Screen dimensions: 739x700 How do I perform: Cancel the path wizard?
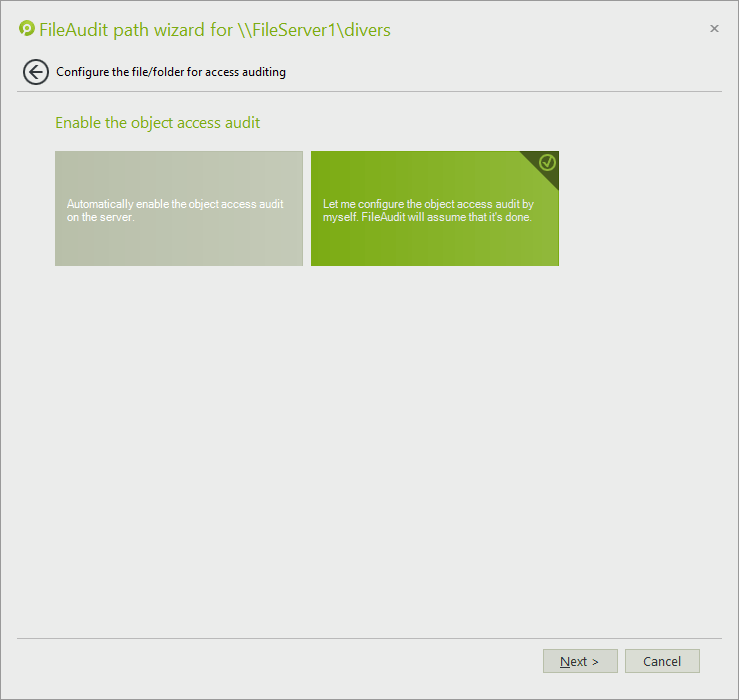pos(662,661)
